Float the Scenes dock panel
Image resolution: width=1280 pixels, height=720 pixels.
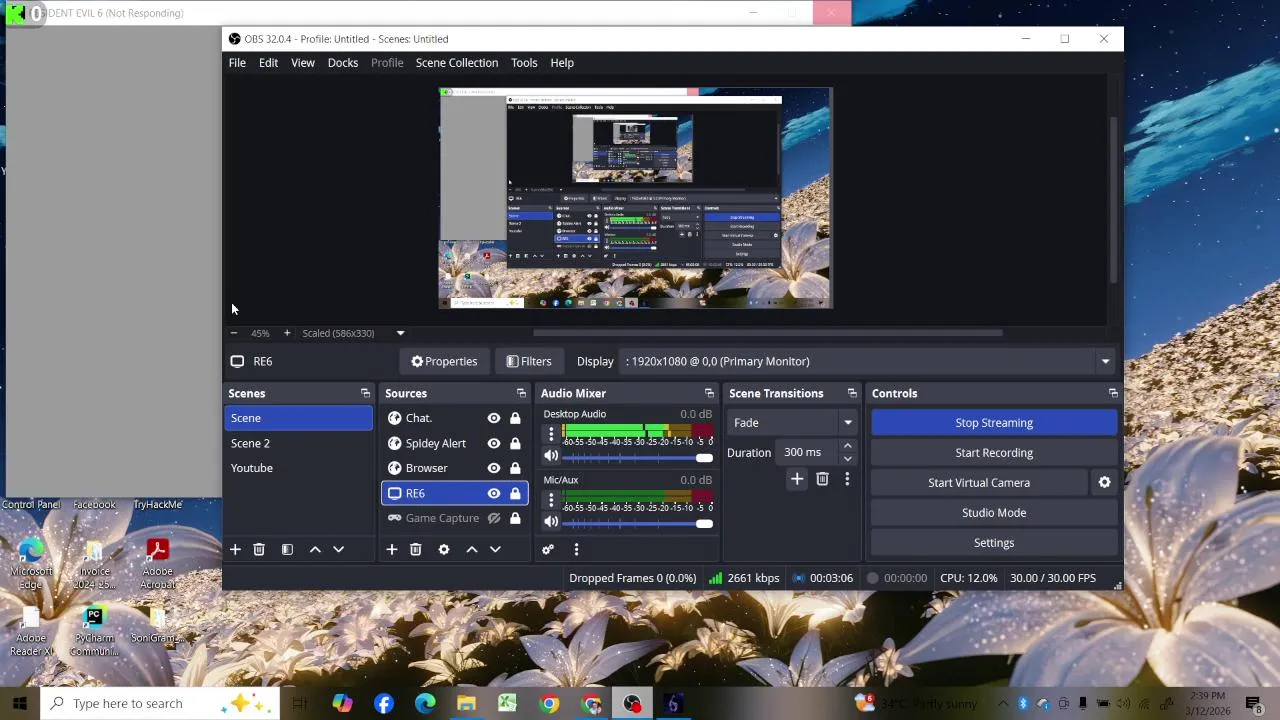365,393
